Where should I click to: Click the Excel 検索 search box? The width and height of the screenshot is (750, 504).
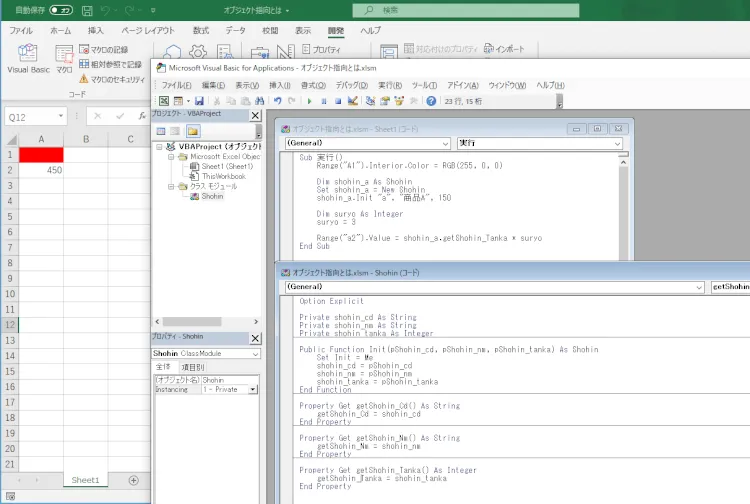465,10
